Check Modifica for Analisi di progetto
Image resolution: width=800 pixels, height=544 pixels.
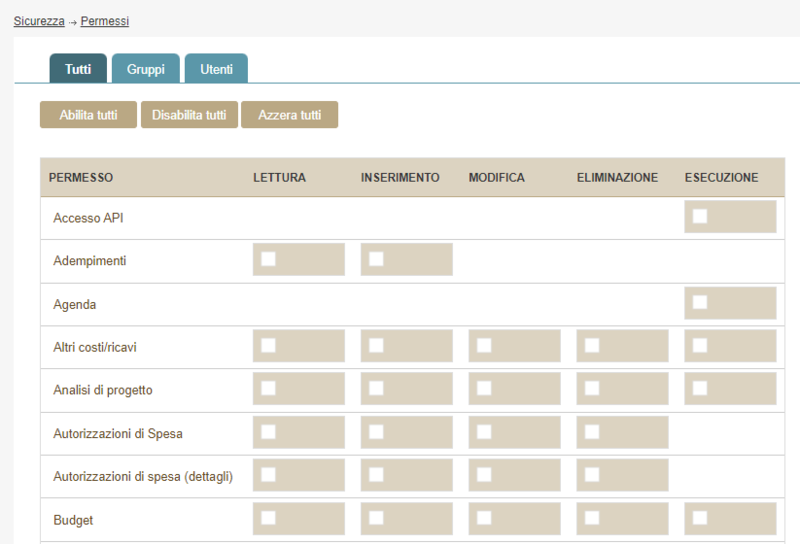(x=484, y=388)
